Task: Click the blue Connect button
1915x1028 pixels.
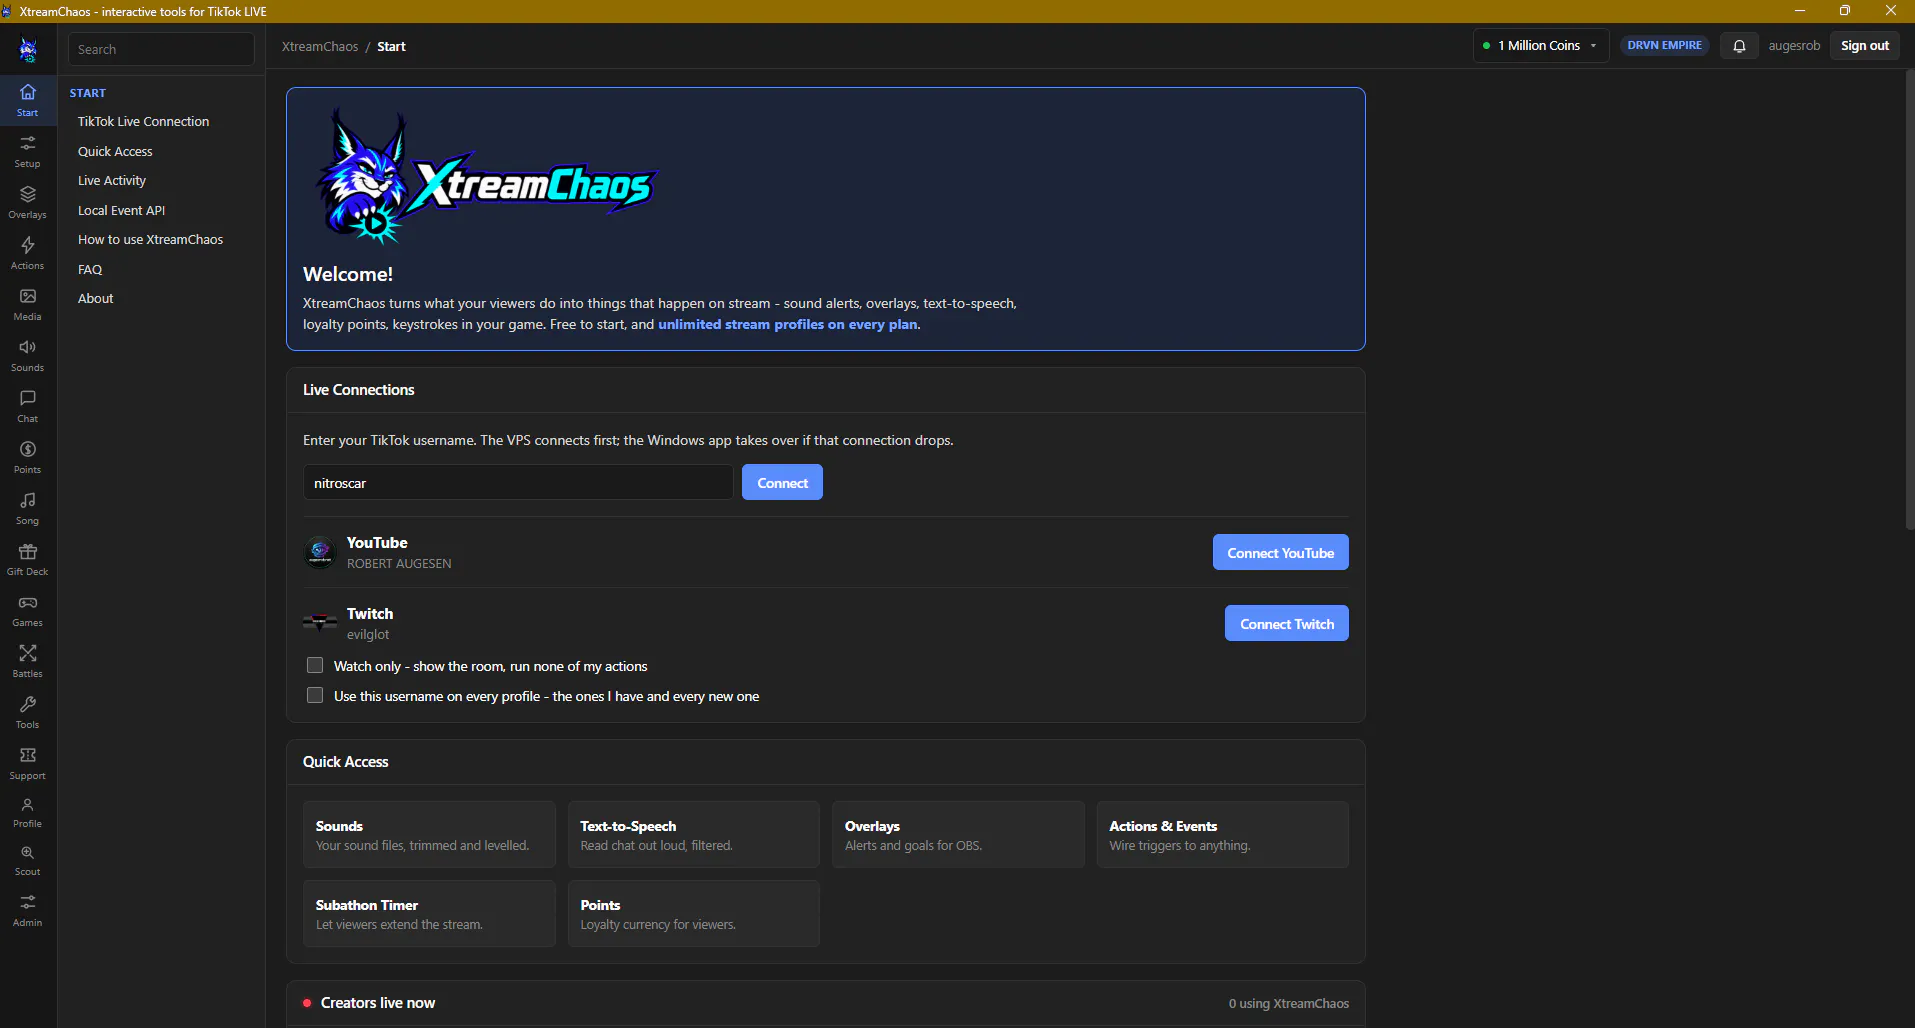Action: click(782, 483)
